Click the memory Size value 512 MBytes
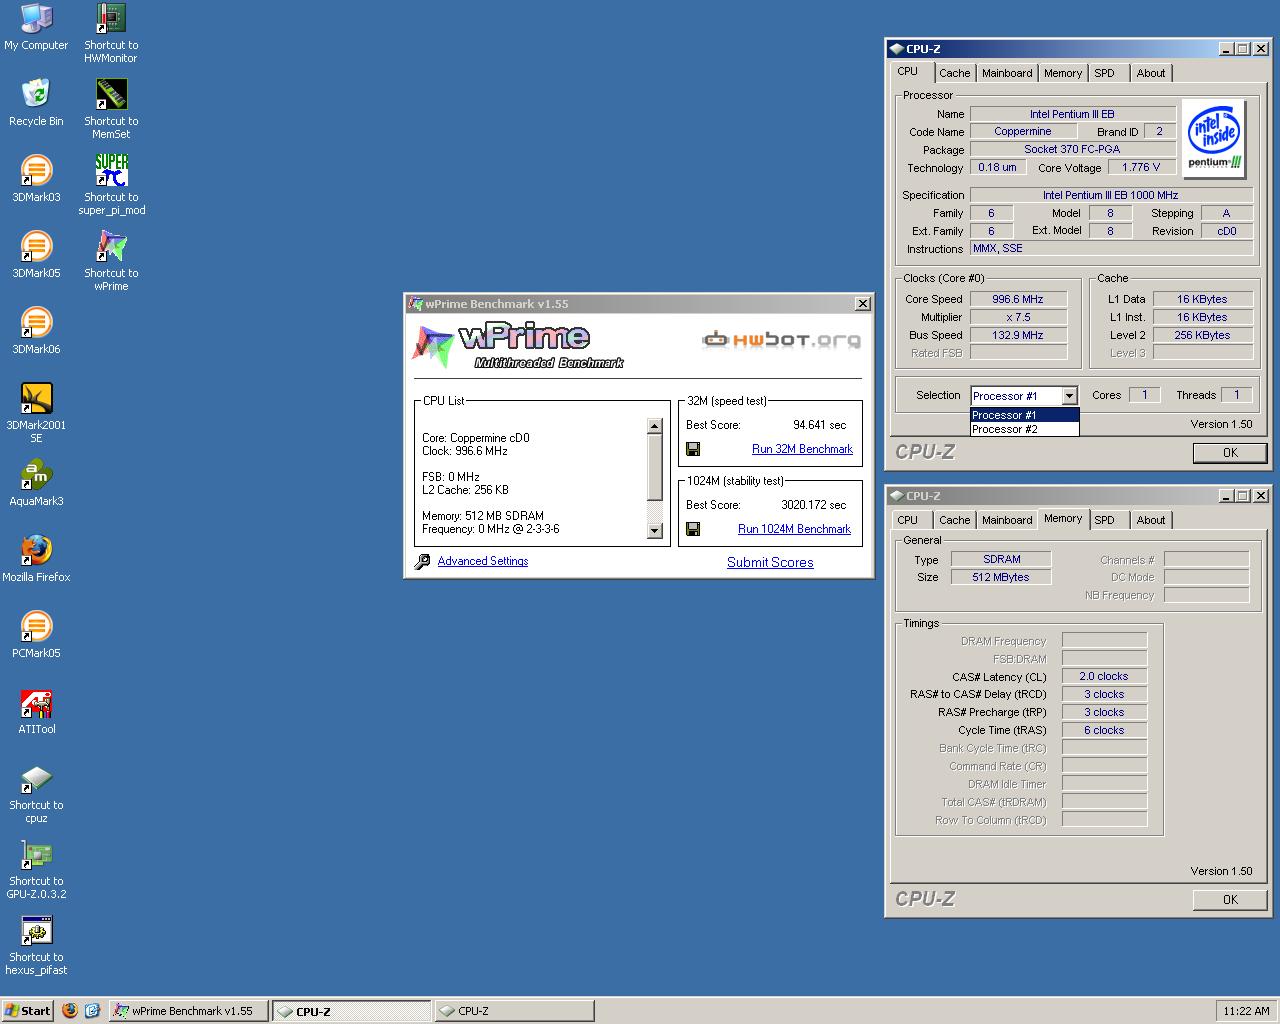The width and height of the screenshot is (1280, 1024). [x=1001, y=577]
